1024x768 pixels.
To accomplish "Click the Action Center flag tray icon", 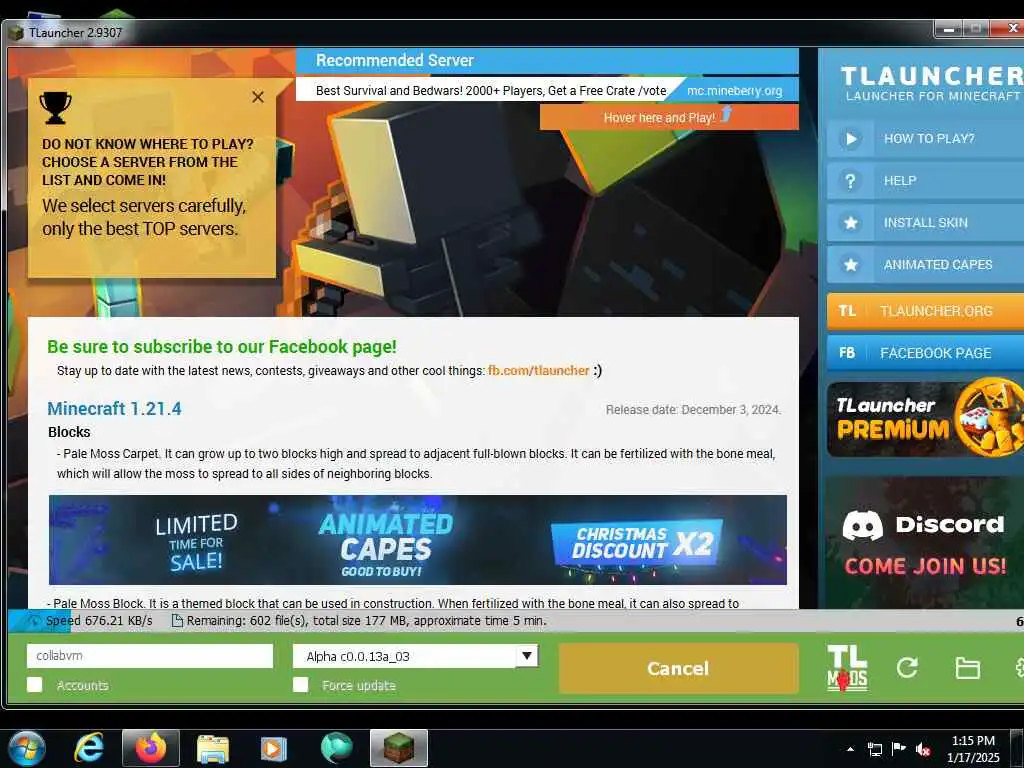I will click(899, 749).
